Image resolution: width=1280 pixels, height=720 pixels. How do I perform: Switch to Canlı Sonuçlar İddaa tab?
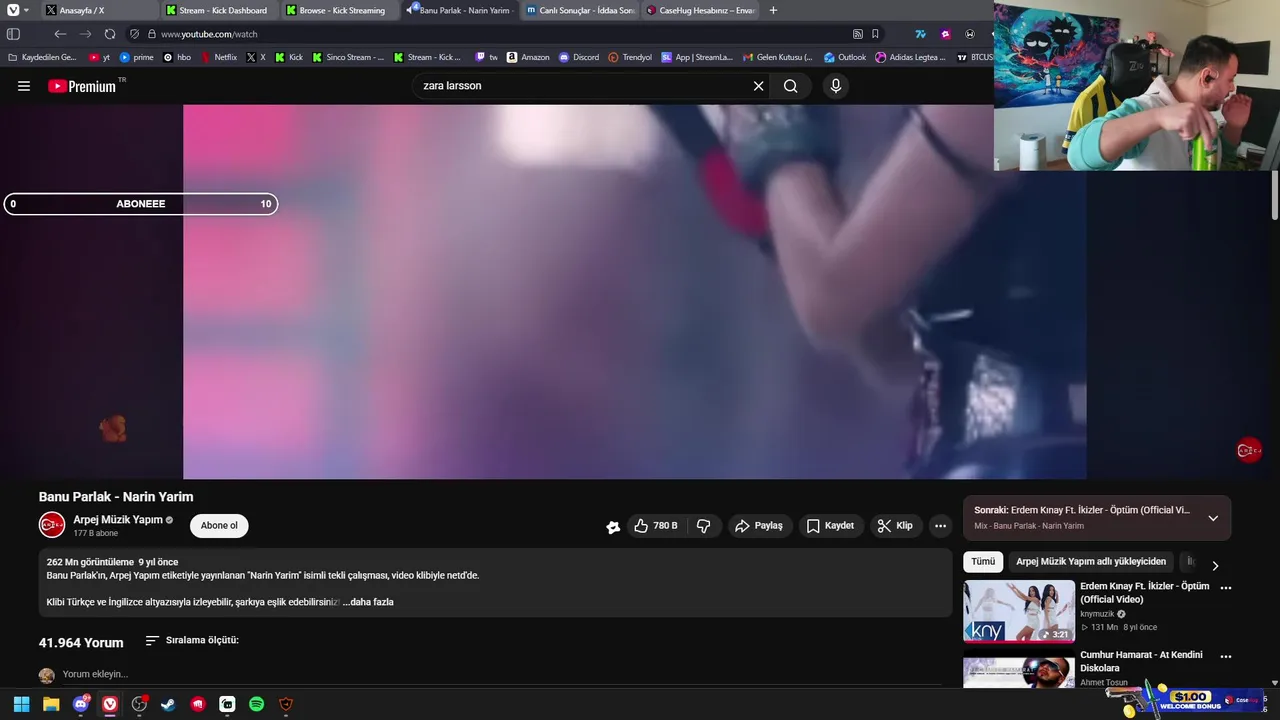[x=580, y=10]
